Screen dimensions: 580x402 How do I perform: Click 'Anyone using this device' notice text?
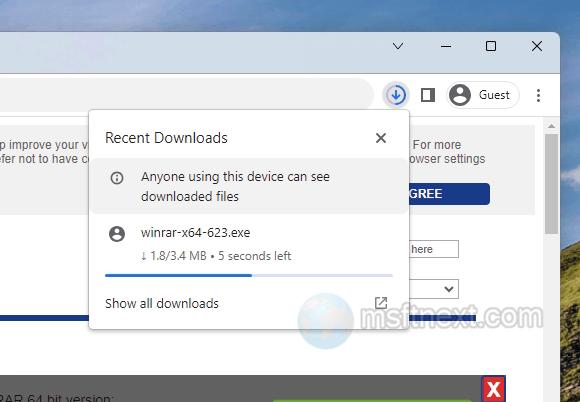pyautogui.click(x=235, y=186)
